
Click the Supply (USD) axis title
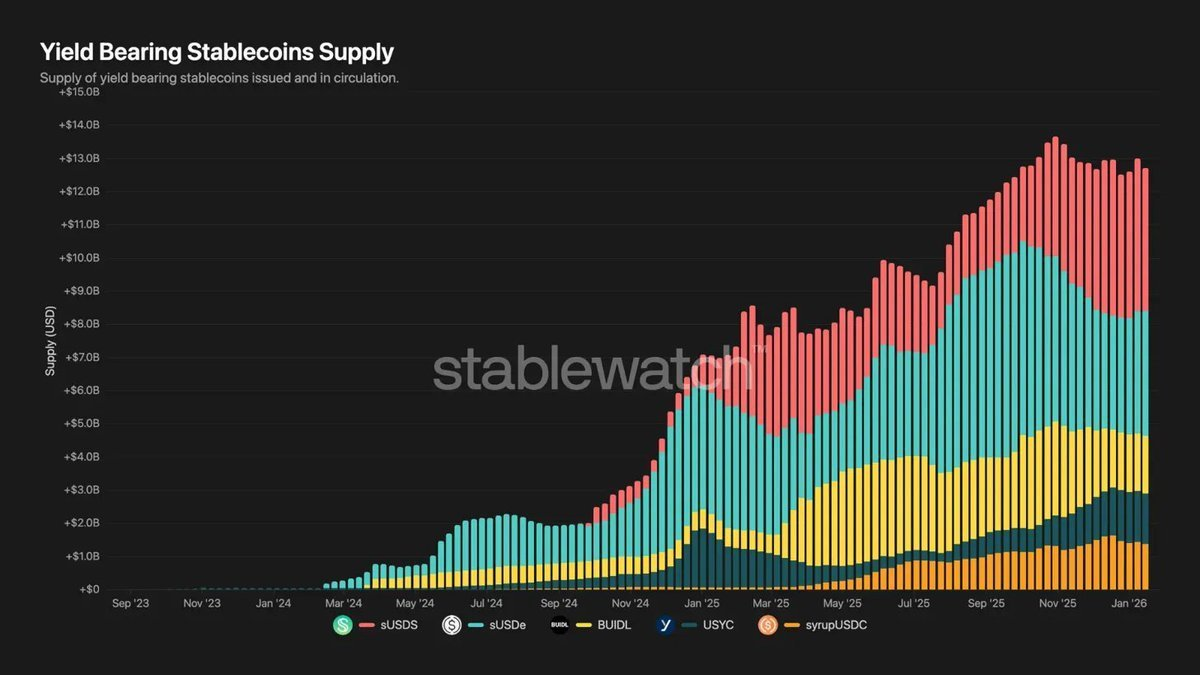point(49,342)
